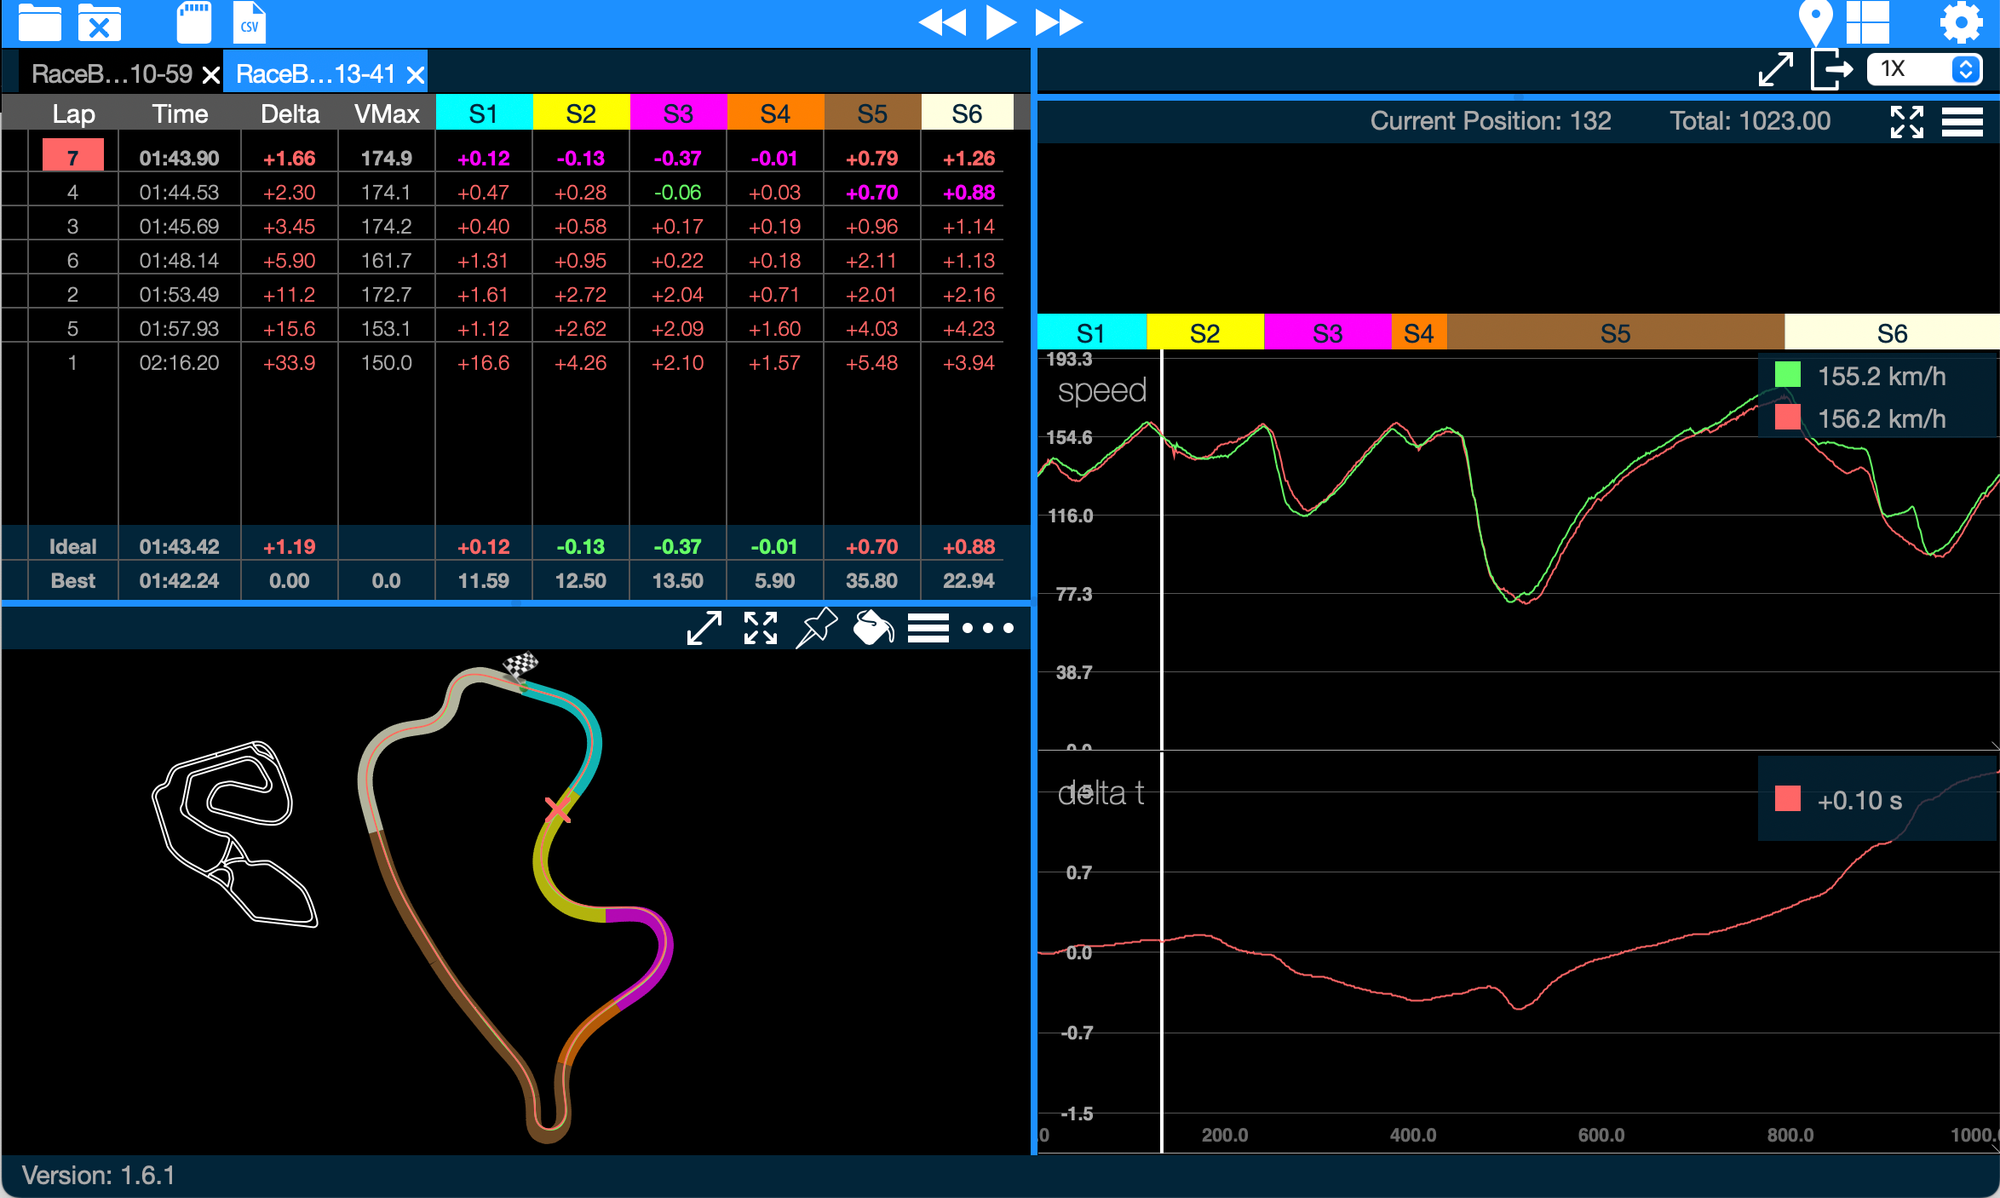Screen dimensions: 2000x1198
Task: Click the pin icon above the map
Action: click(x=816, y=628)
